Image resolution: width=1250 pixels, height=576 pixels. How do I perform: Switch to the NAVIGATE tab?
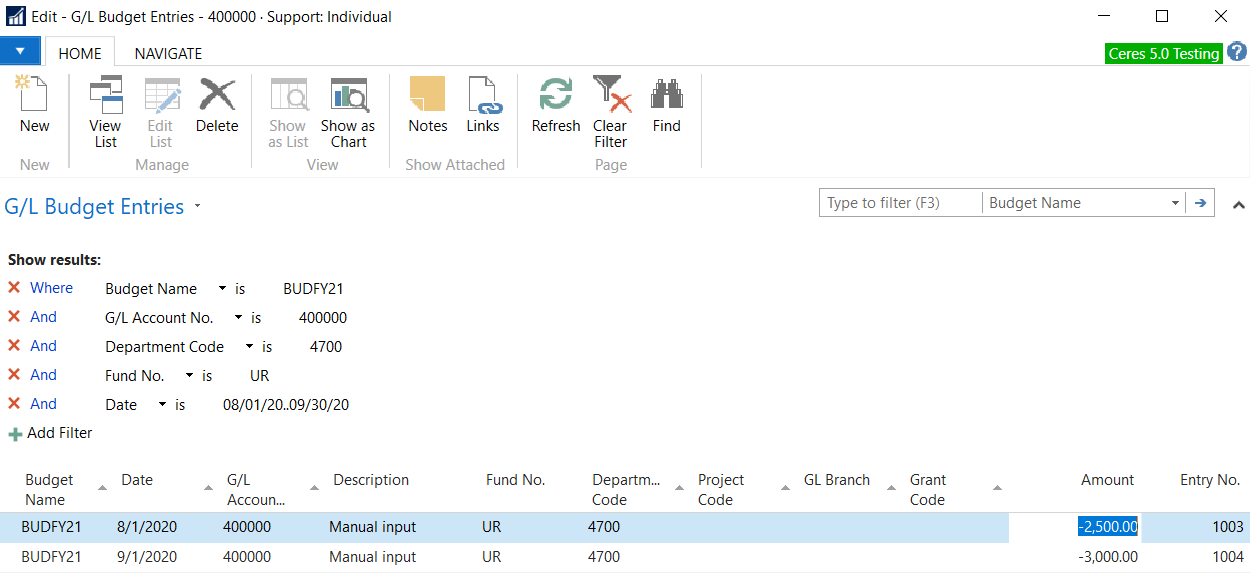click(168, 54)
